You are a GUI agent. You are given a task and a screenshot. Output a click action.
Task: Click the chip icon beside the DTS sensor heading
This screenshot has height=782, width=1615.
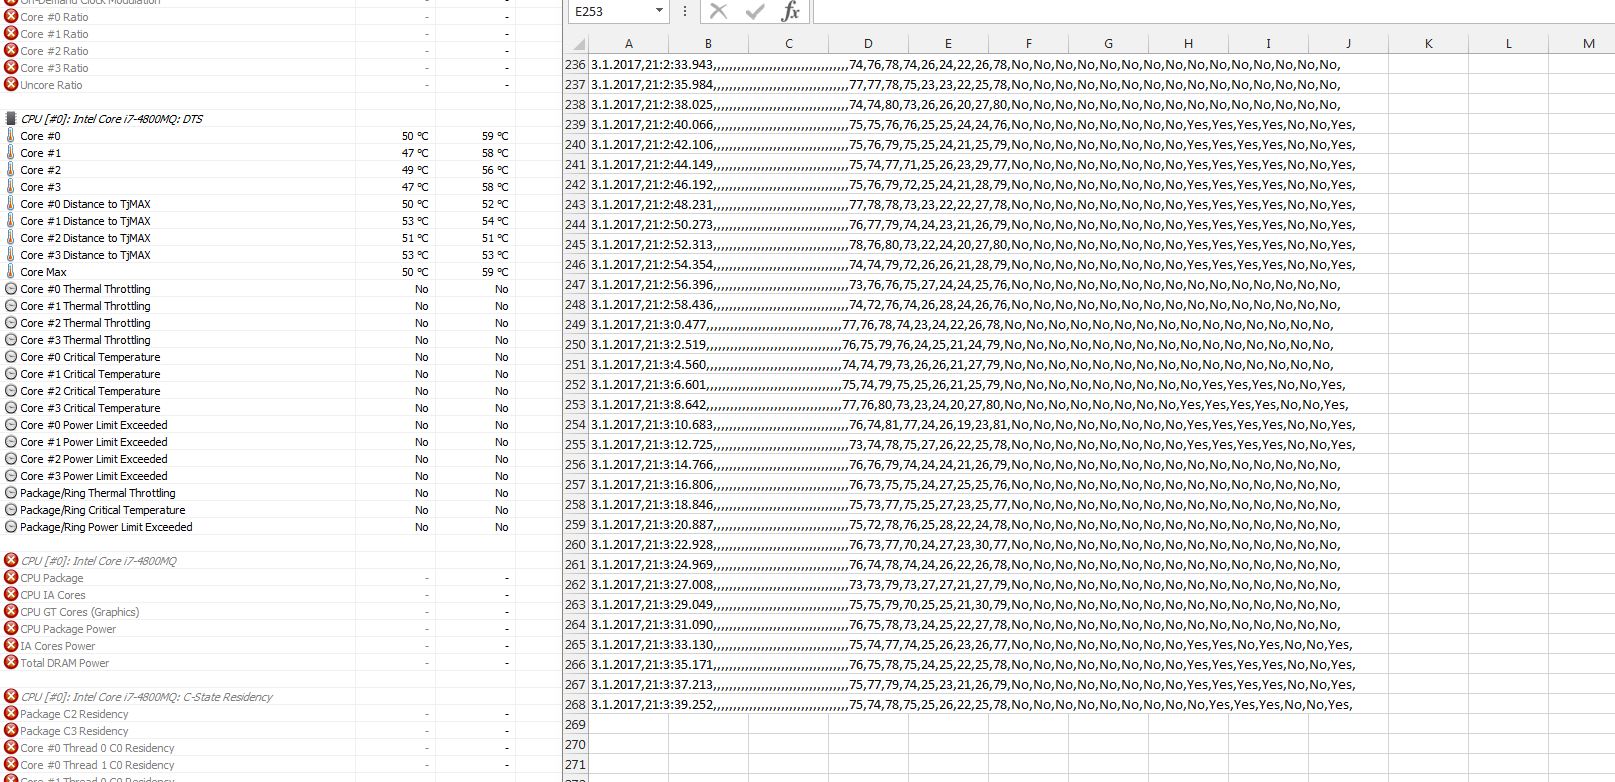[x=11, y=119]
